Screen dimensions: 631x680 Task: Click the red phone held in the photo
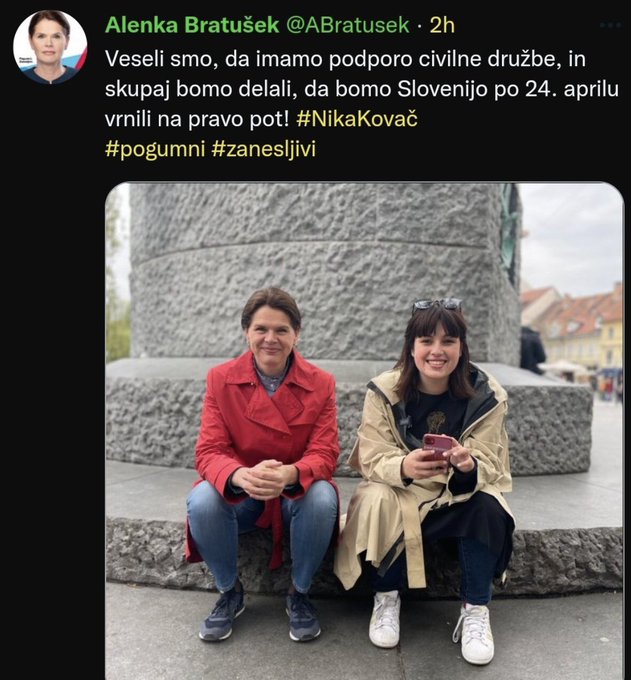point(437,447)
